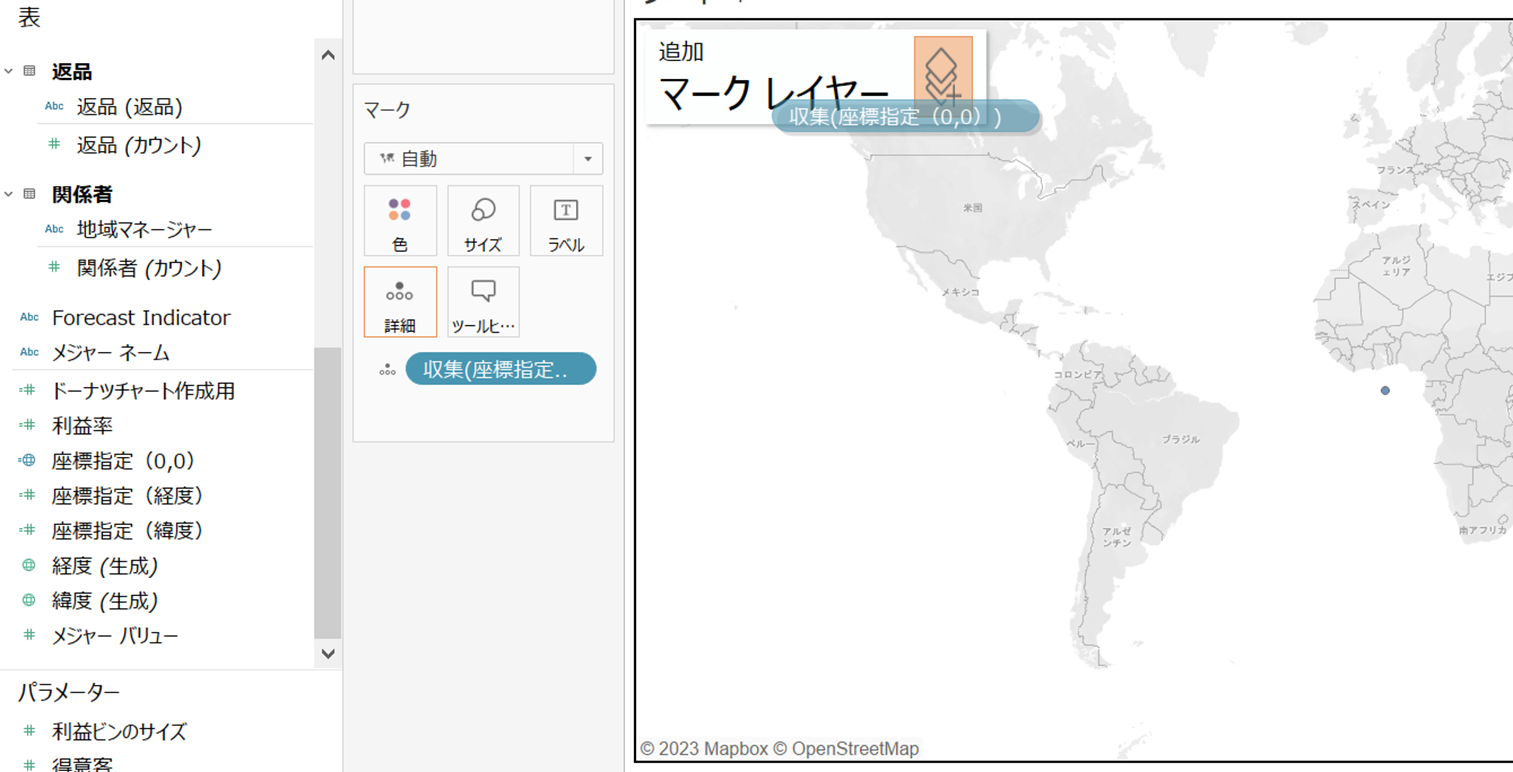The image size is (1513, 772).
Task: Click the data pane scrollbar thumb
Action: [x=327, y=493]
